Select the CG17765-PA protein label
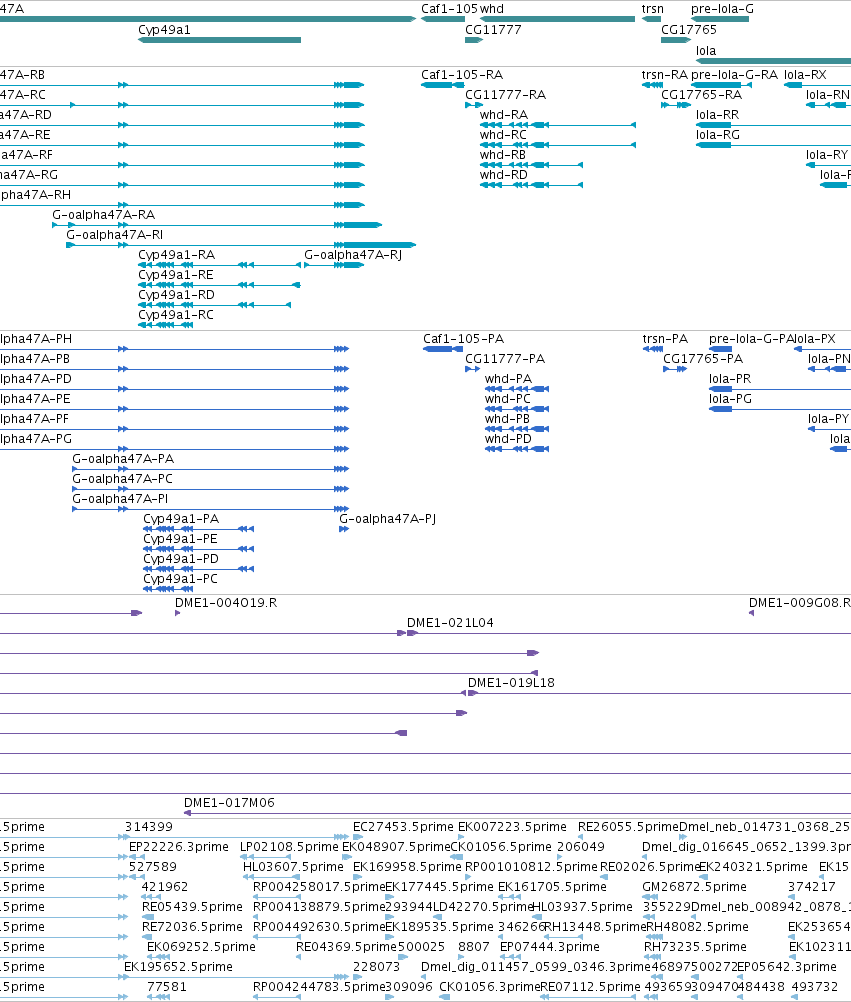Image resolution: width=851 pixels, height=1002 pixels. coord(703,358)
